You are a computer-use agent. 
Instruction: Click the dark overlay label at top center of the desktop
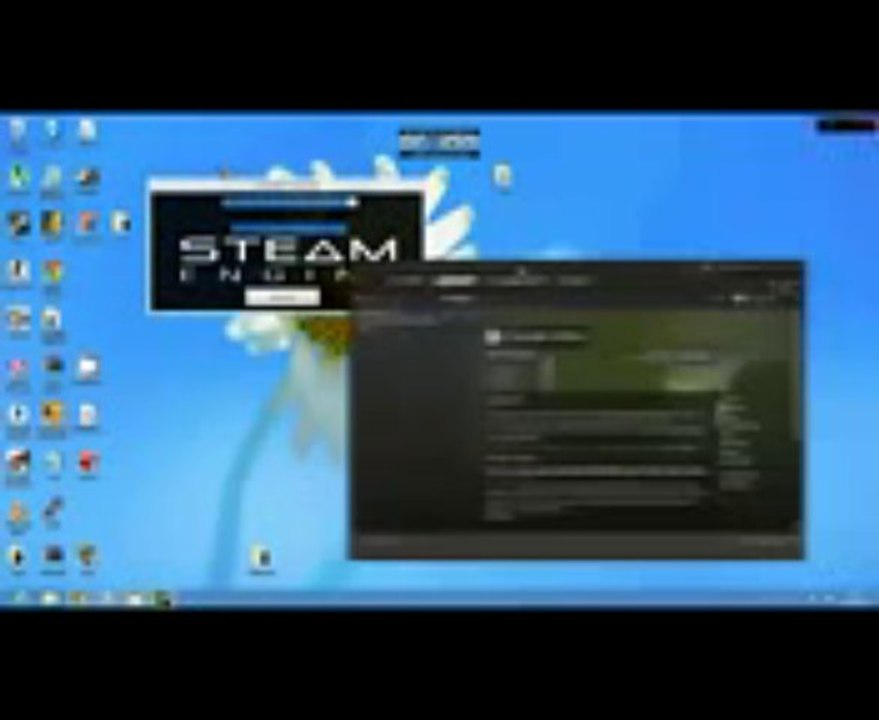click(x=440, y=144)
